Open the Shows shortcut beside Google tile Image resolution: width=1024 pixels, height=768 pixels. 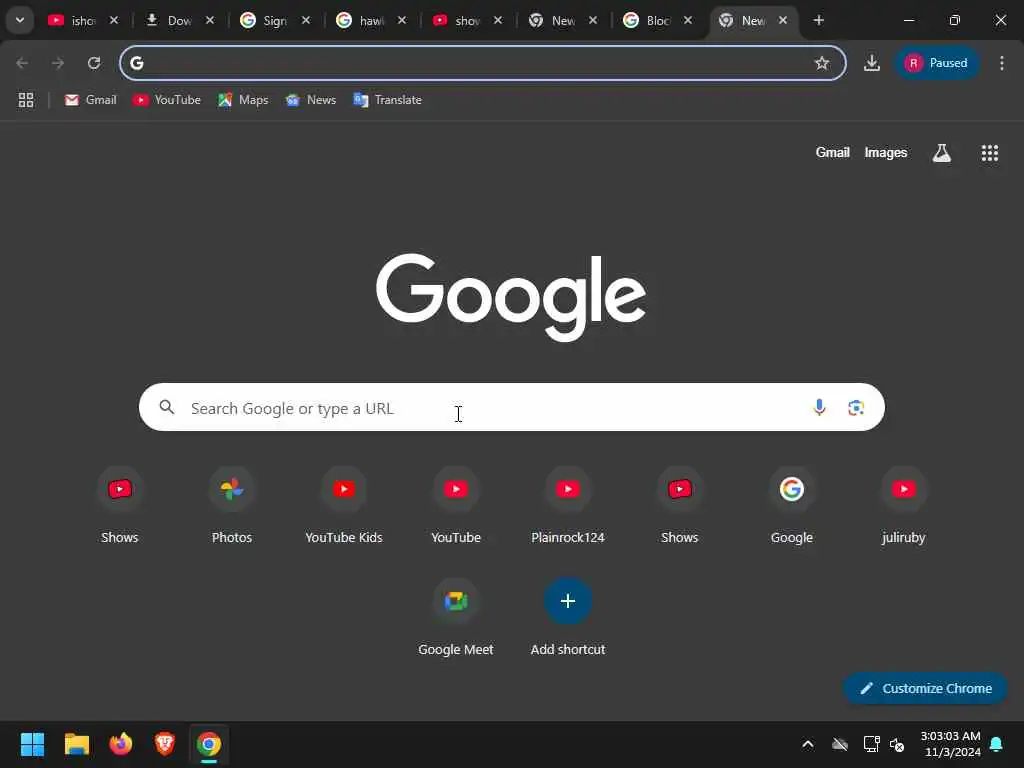[680, 507]
